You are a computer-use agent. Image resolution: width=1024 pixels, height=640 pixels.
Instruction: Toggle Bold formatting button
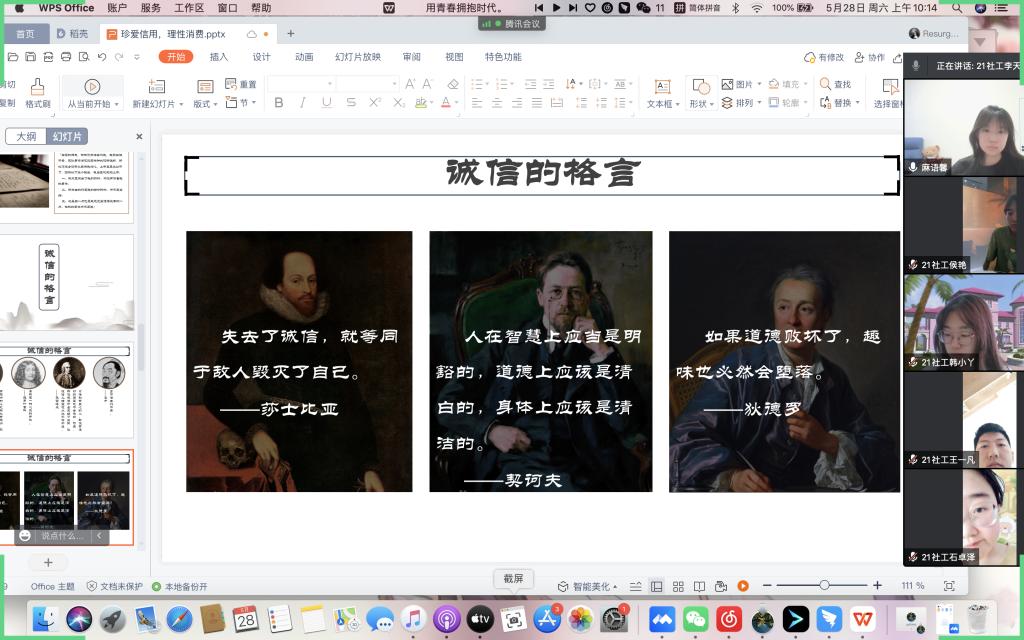coord(279,103)
